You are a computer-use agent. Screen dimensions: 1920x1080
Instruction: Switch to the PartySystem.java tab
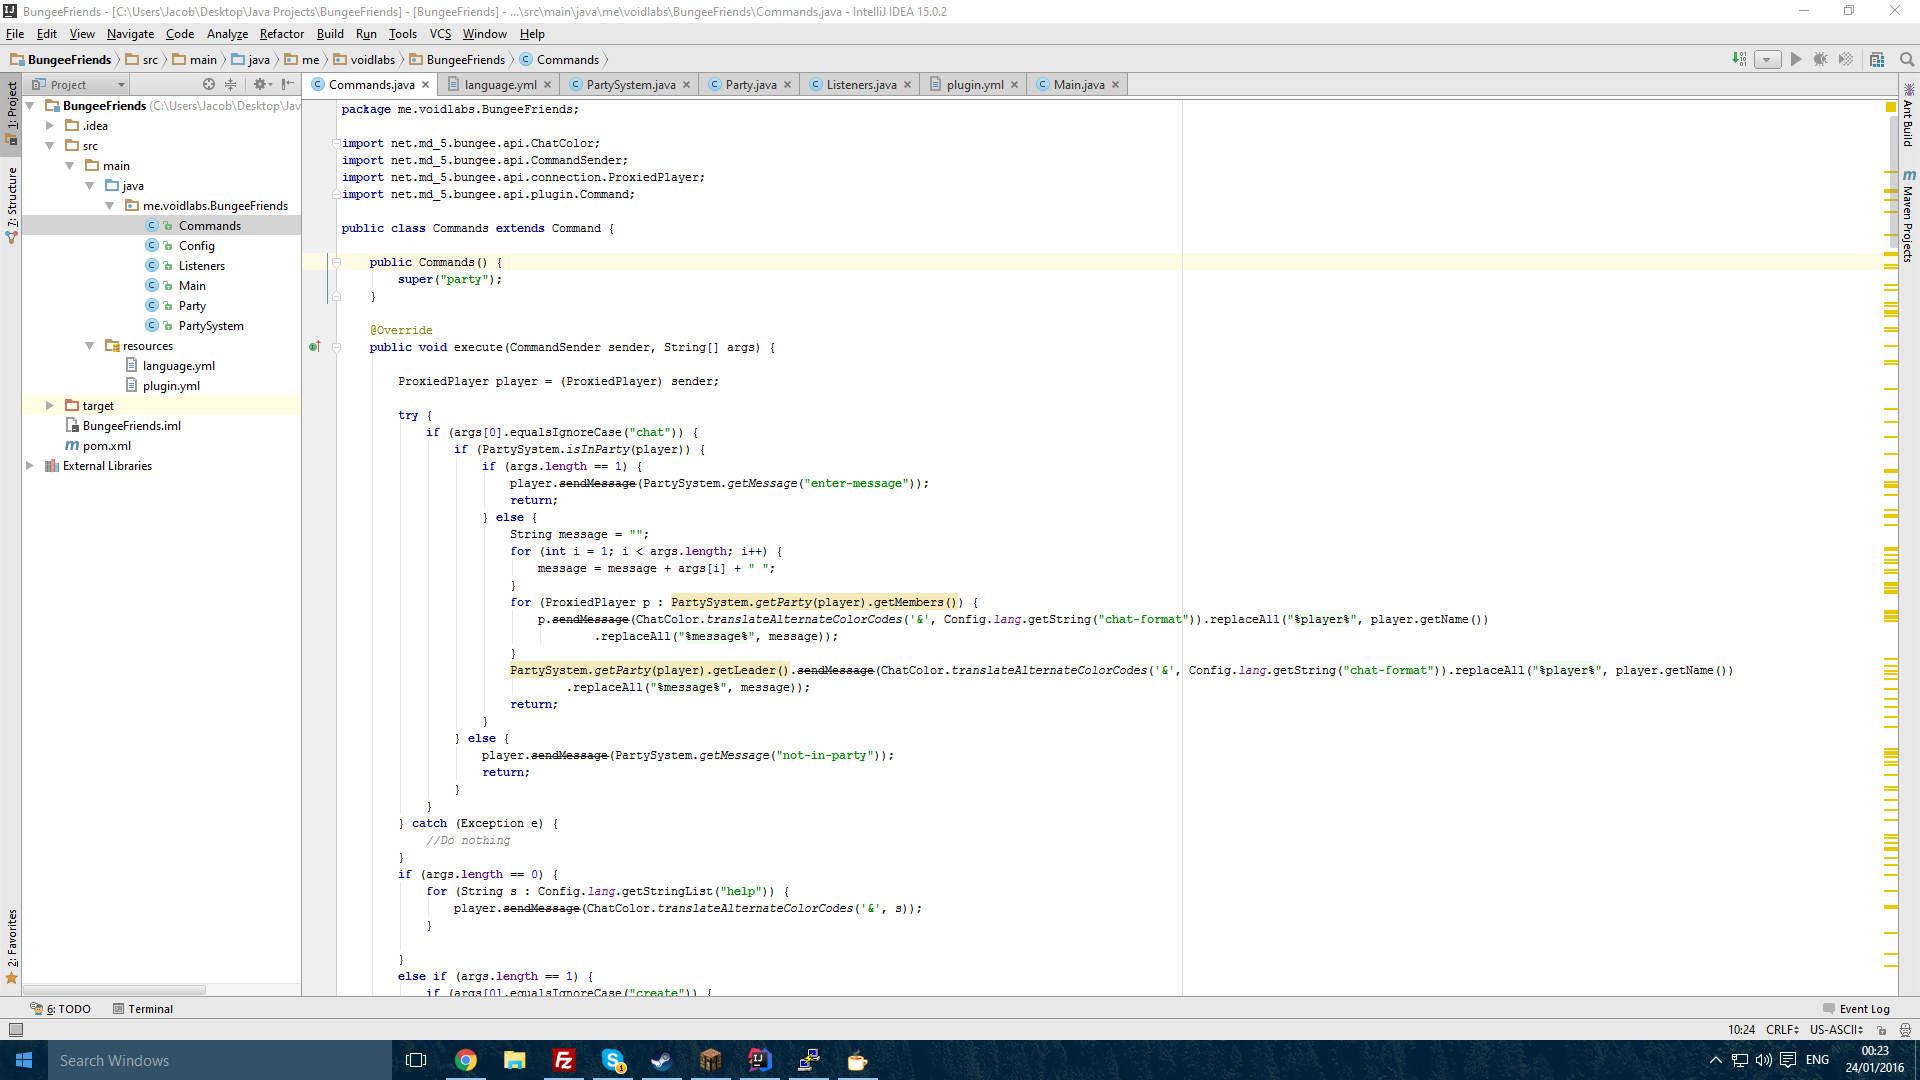pos(630,85)
